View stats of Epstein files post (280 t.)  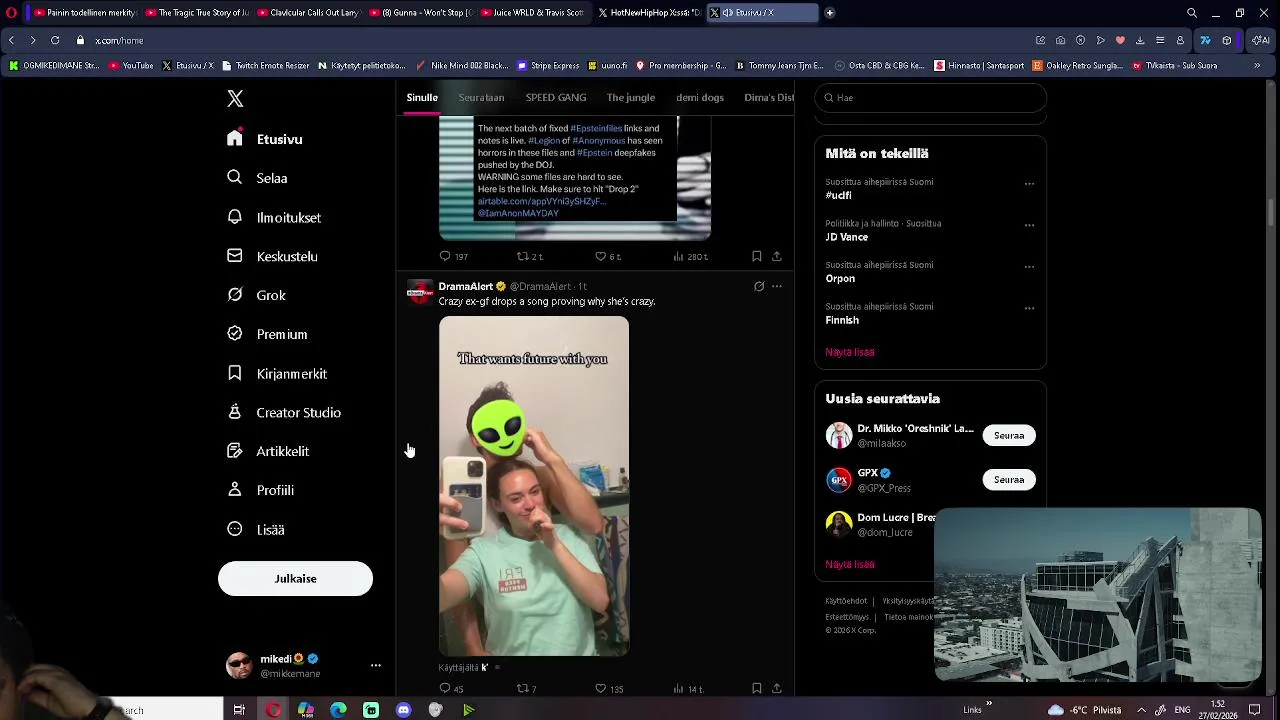690,256
